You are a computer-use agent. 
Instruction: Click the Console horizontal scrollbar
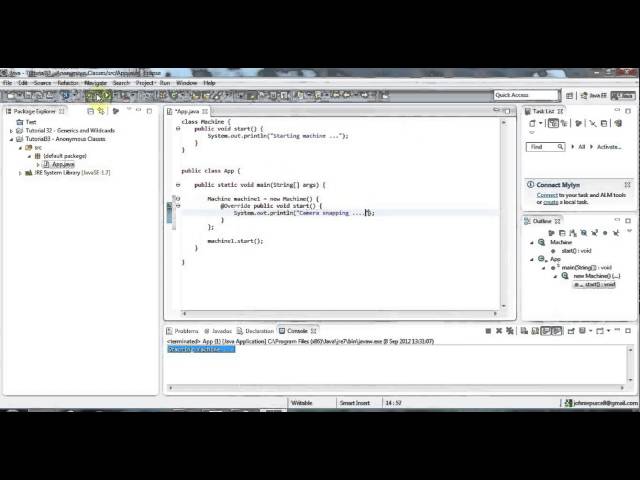tap(396, 388)
